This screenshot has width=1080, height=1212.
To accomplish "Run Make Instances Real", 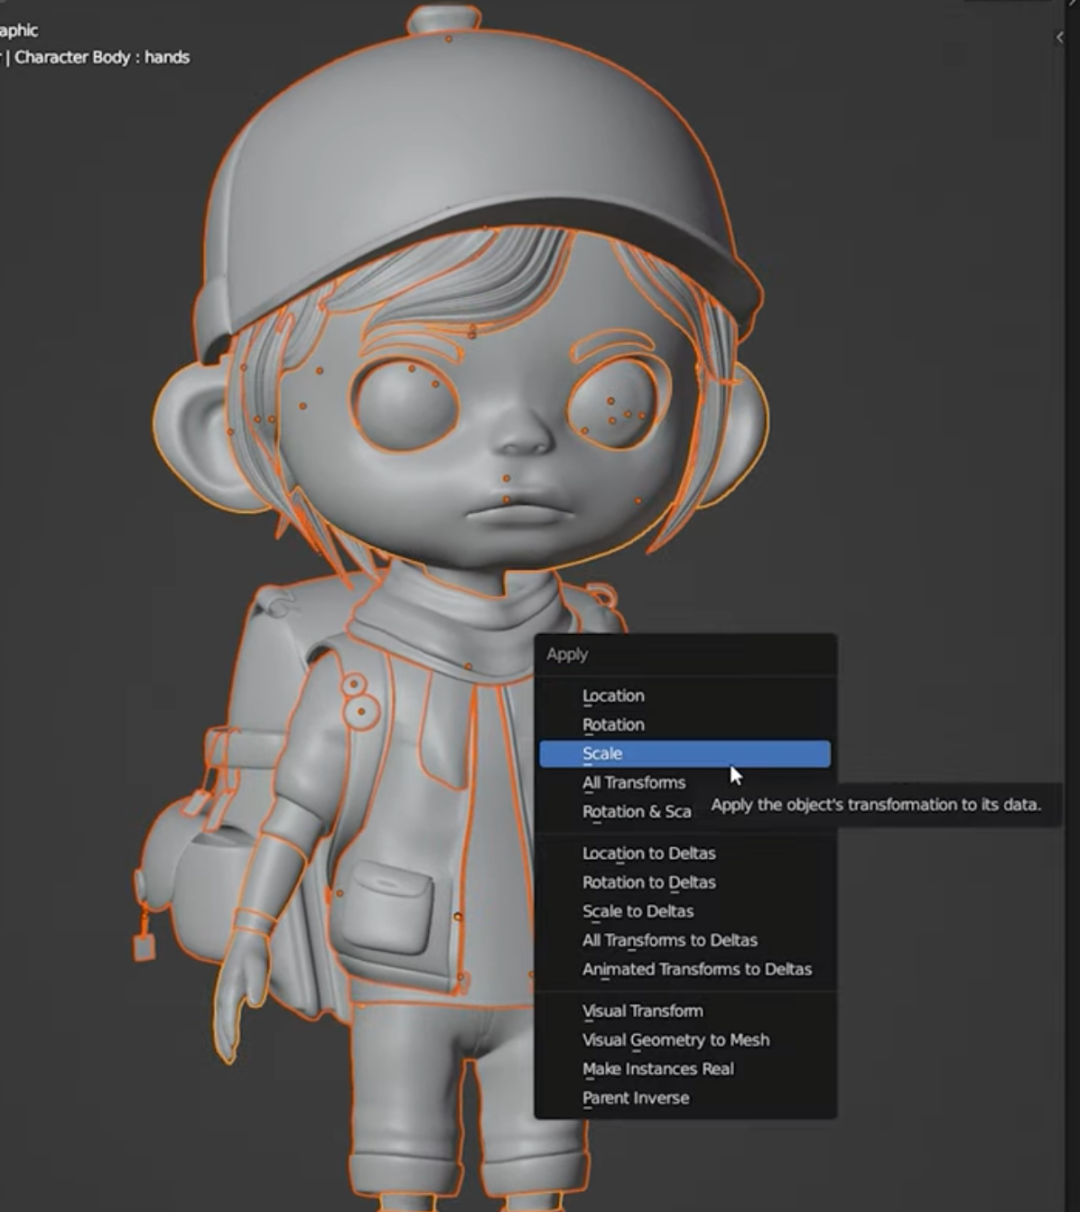I will coord(657,1069).
